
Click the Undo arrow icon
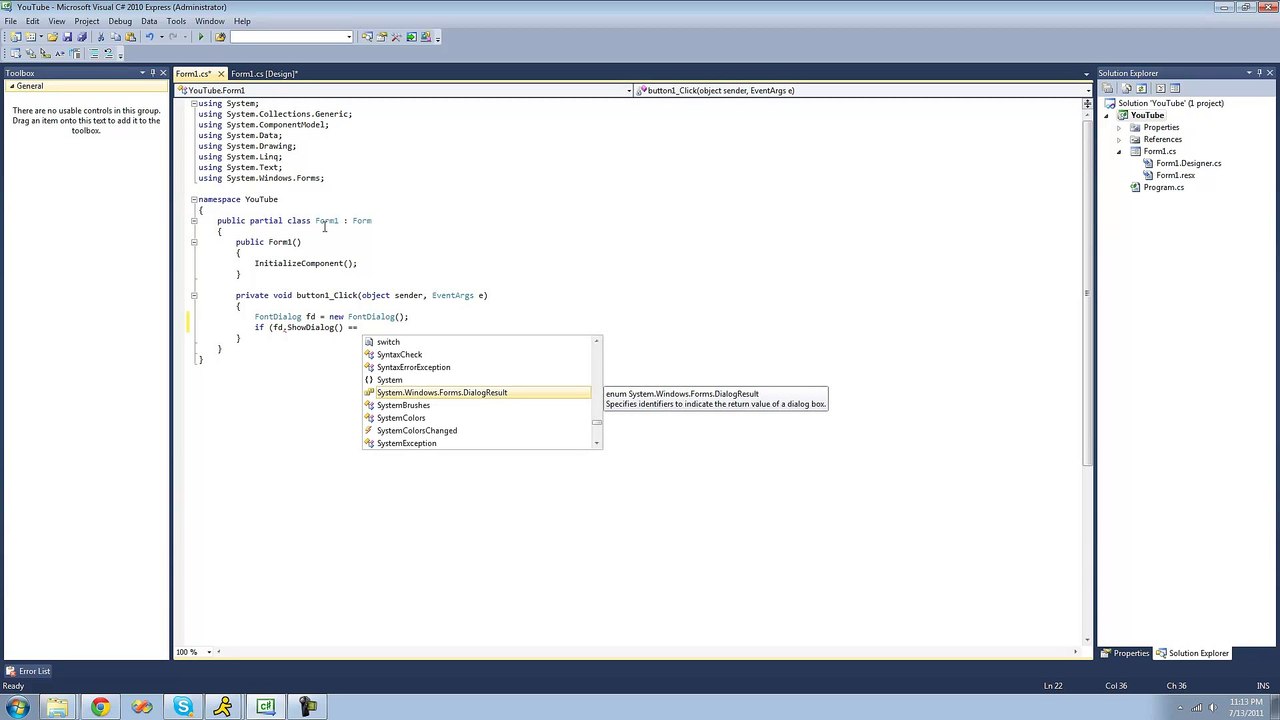click(149, 37)
